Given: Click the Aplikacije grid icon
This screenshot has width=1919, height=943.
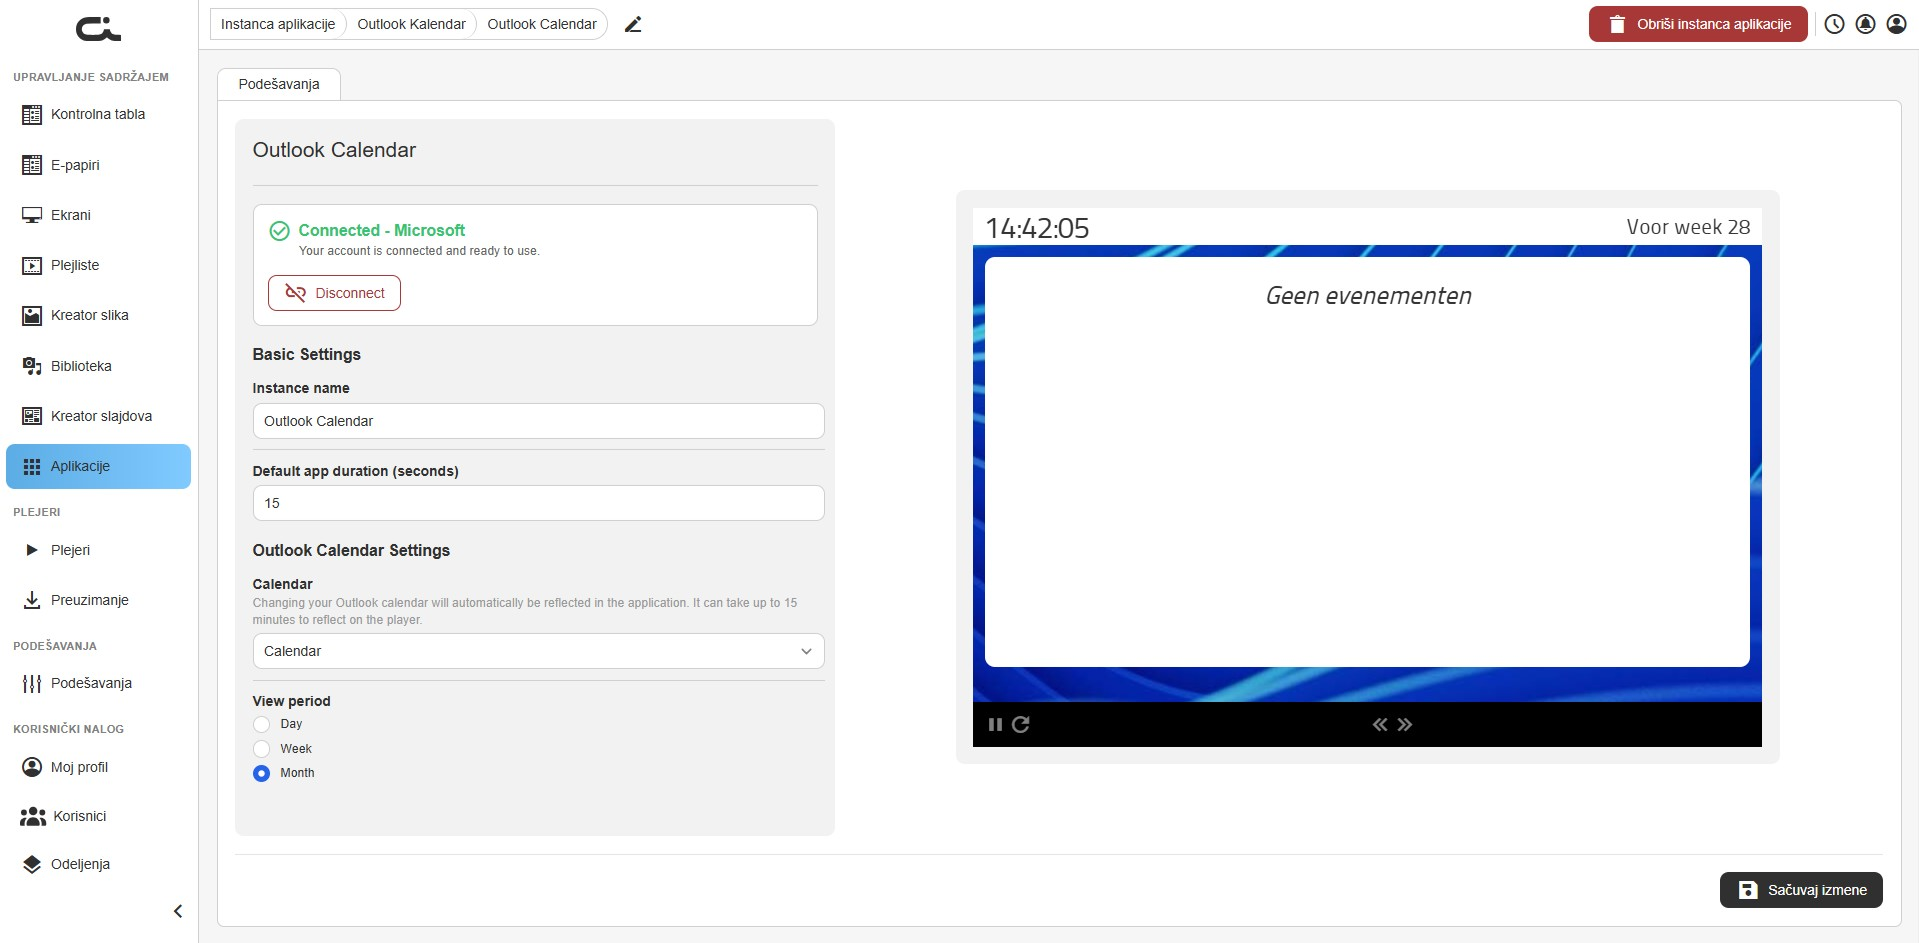Looking at the screenshot, I should pos(32,466).
